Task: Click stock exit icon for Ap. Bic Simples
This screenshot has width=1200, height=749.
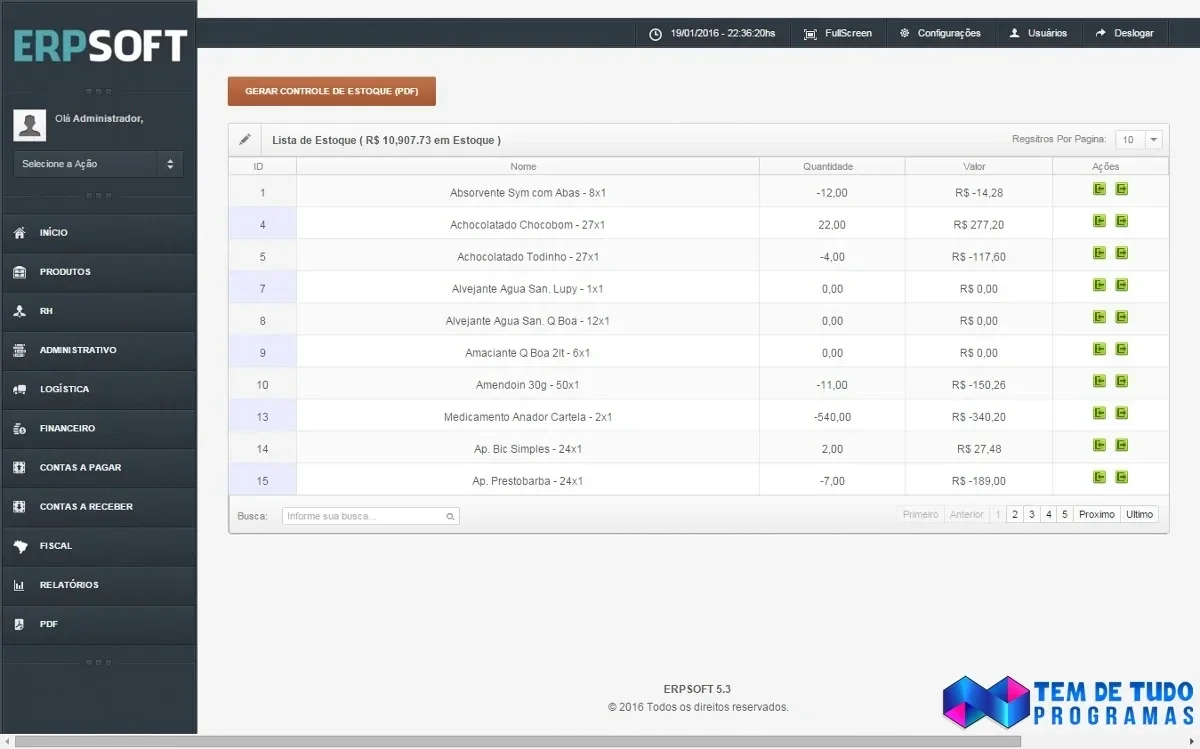Action: (x=1121, y=445)
